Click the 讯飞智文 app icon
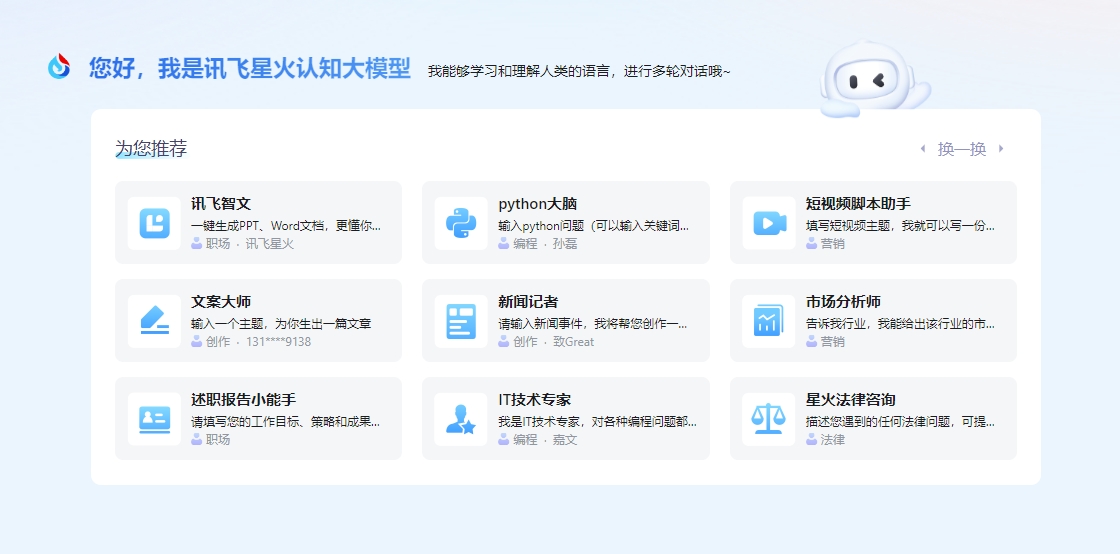Viewport: 1120px width, 554px height. click(154, 223)
